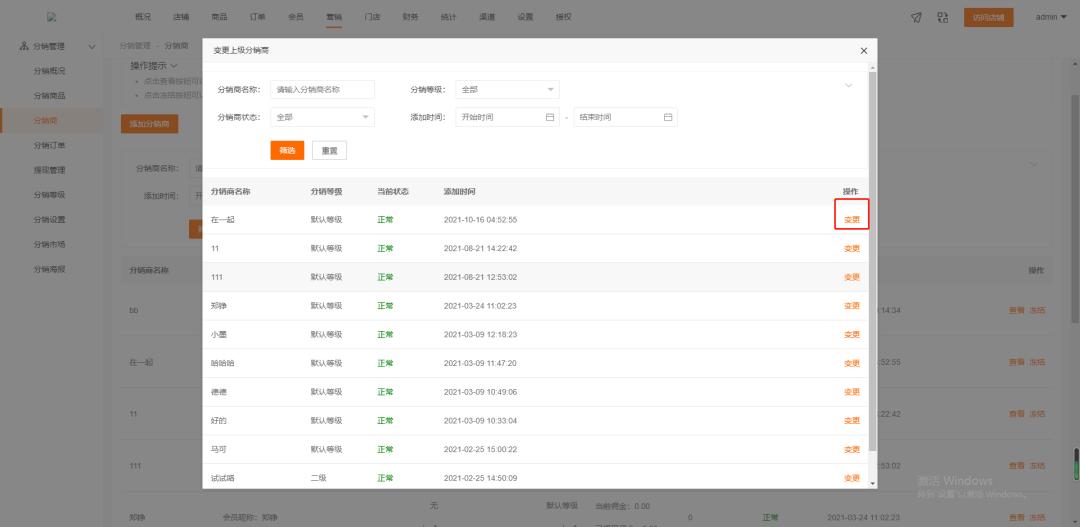Close the 变更上级分销商 dialog
This screenshot has width=1080, height=527.
click(x=864, y=50)
